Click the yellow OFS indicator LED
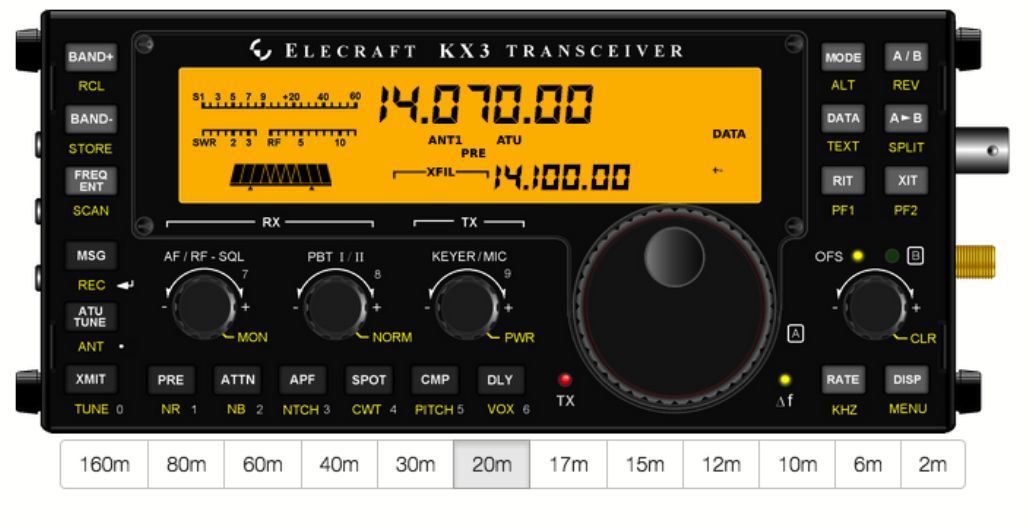Screen dimensions: 1031x528 tap(857, 256)
